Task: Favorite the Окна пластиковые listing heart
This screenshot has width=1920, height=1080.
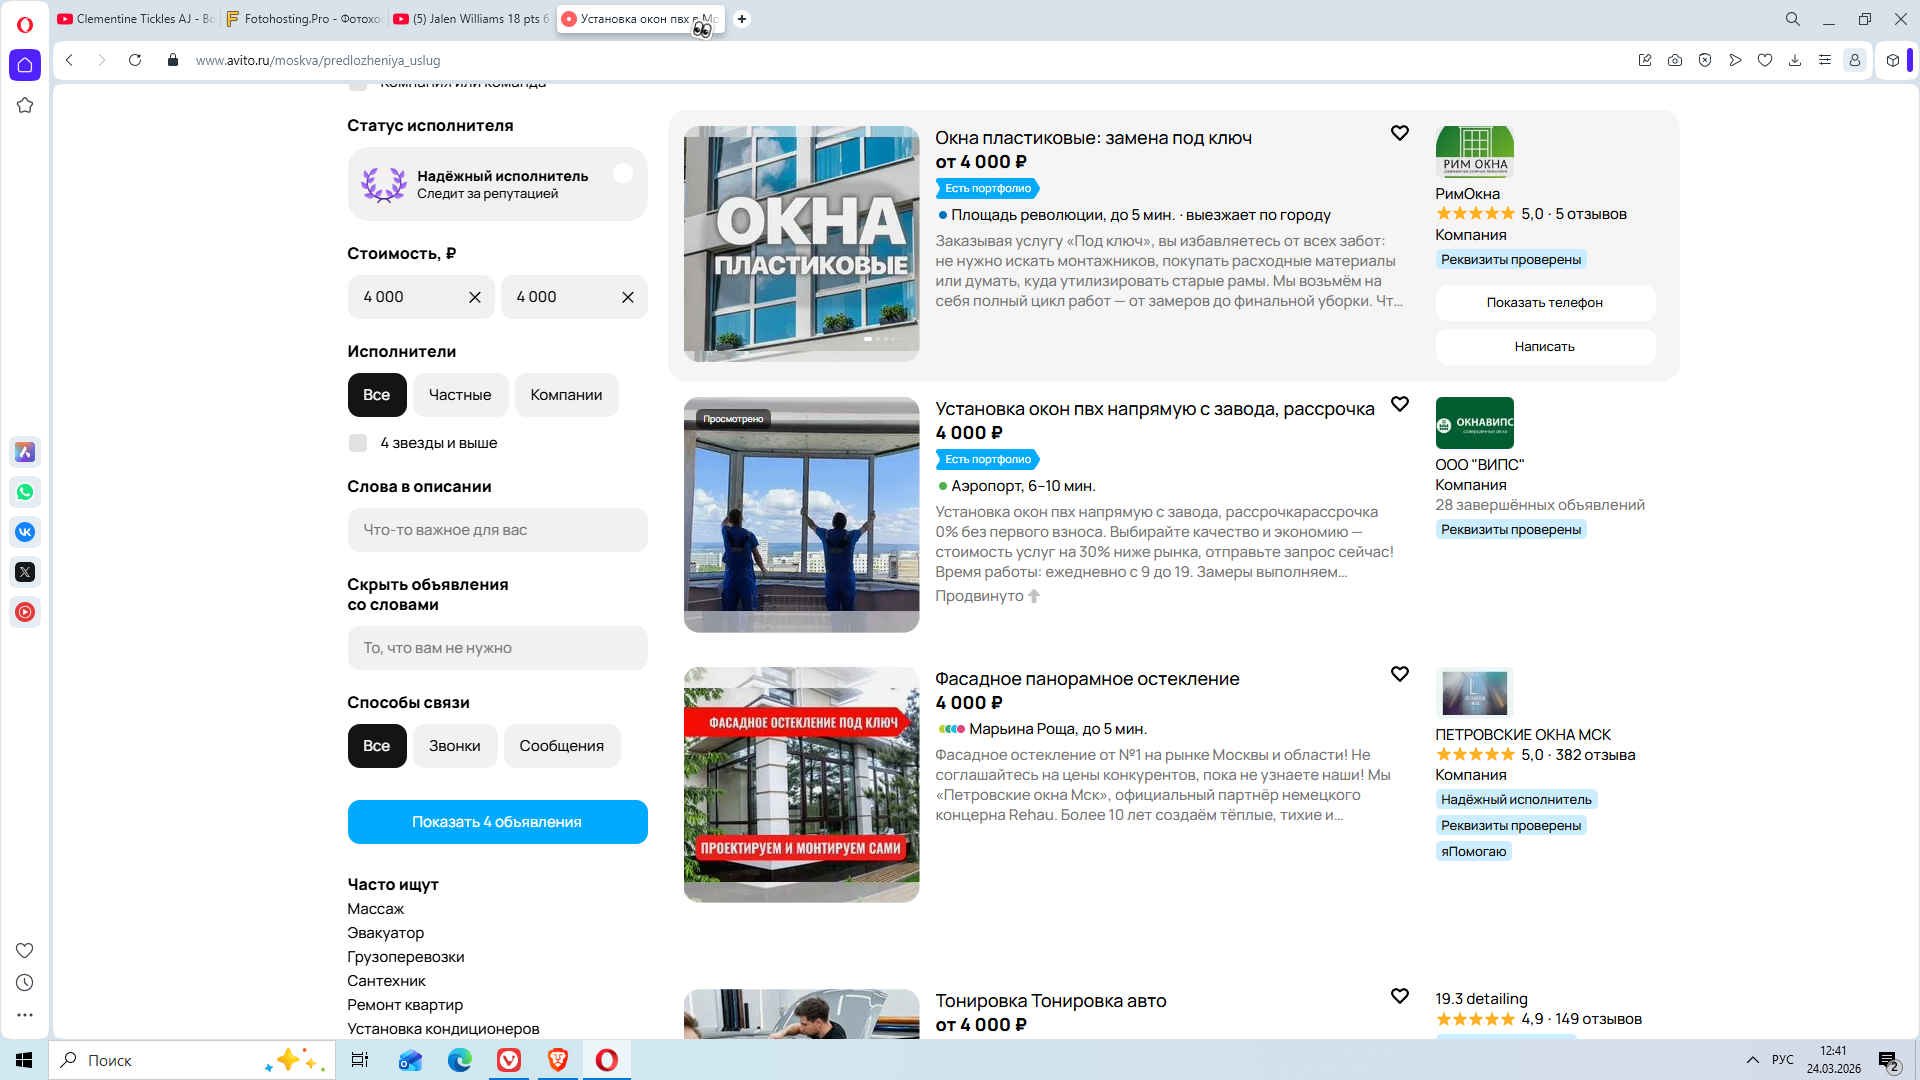Action: click(1399, 133)
